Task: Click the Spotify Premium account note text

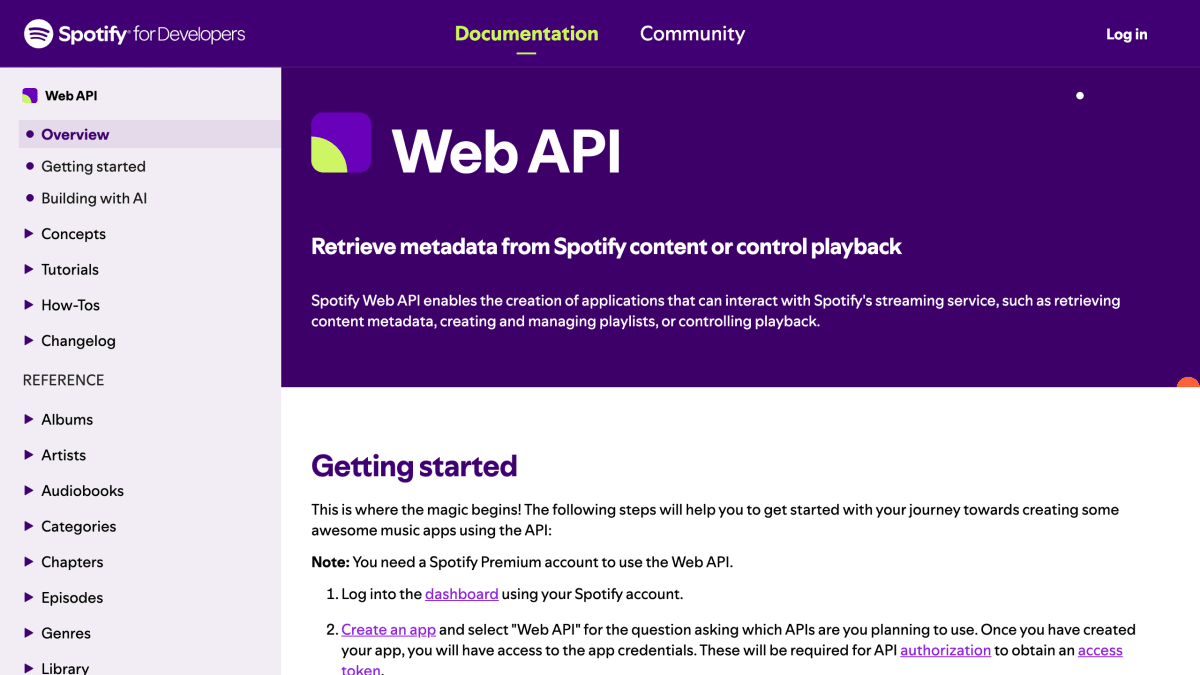Action: [522, 562]
